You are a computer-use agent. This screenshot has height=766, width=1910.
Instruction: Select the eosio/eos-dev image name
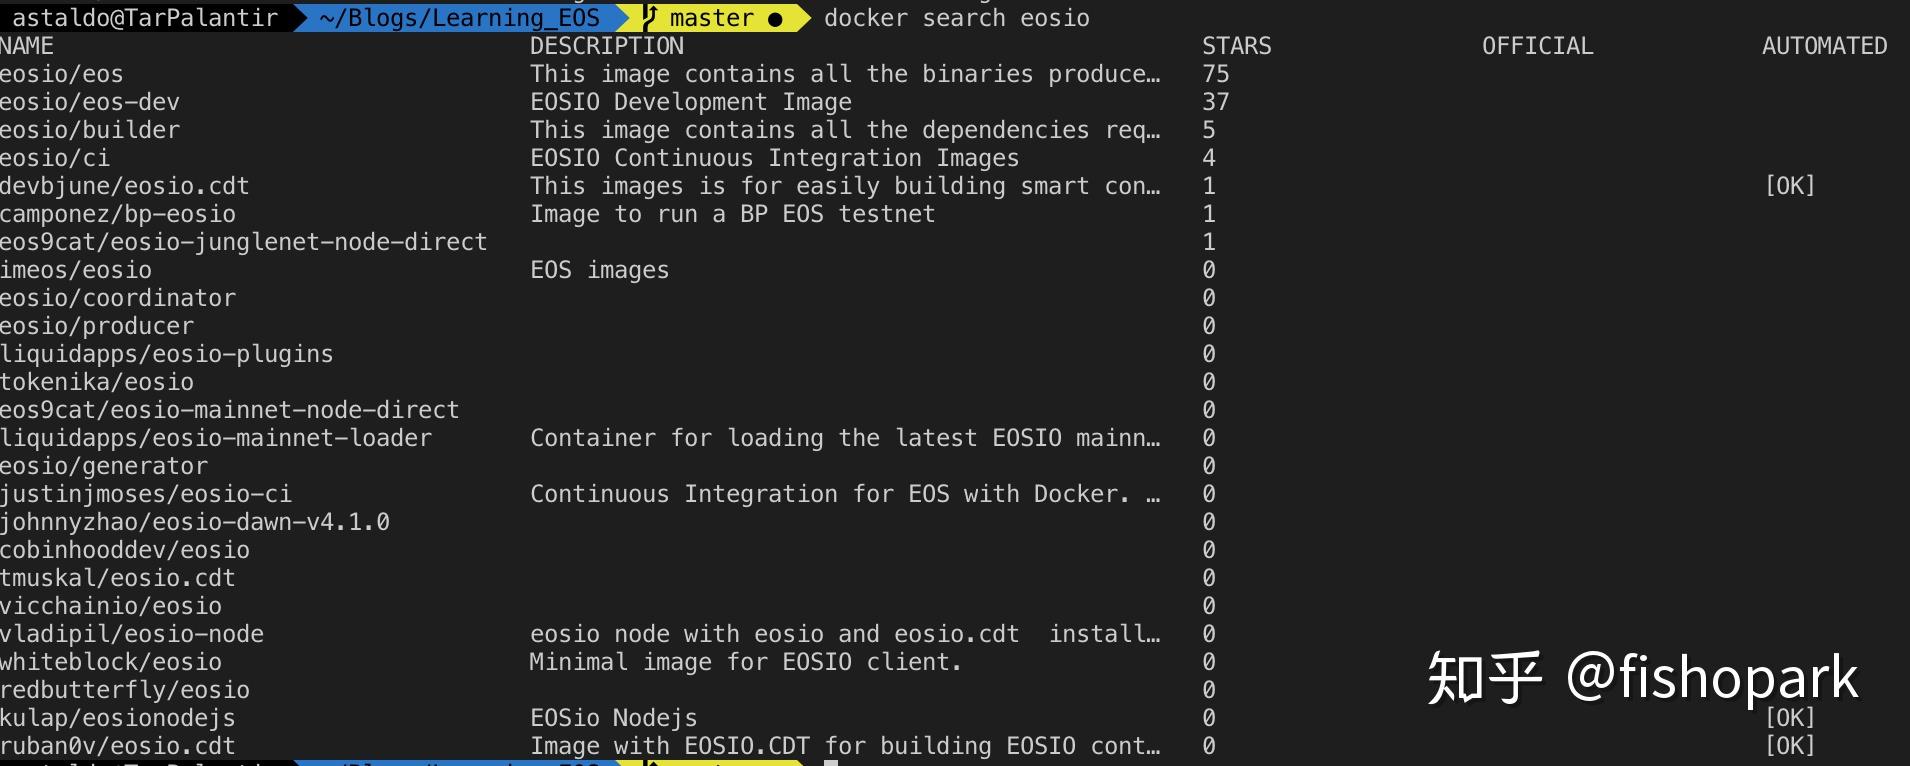click(90, 102)
